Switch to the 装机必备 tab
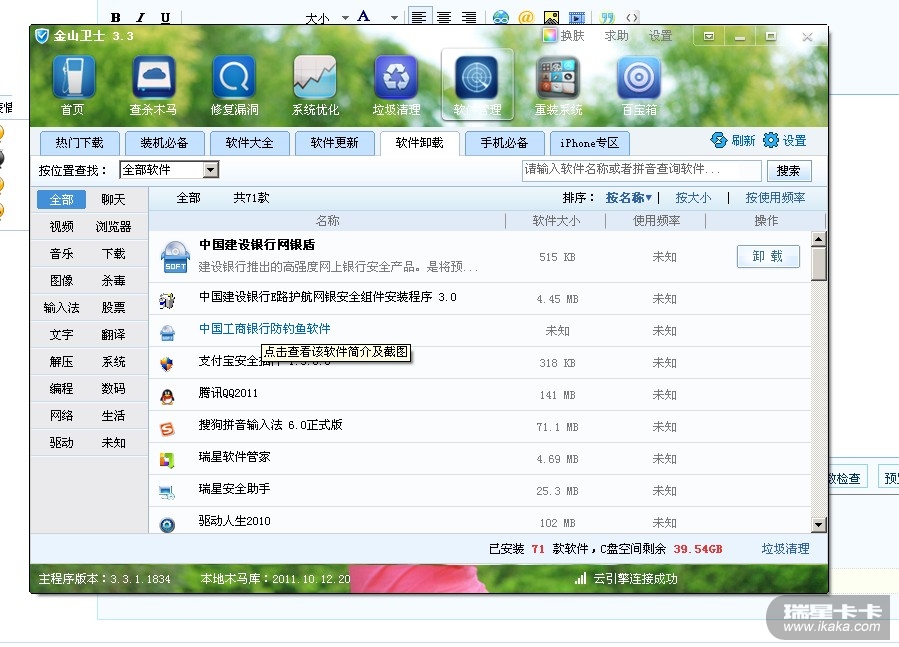 165,143
